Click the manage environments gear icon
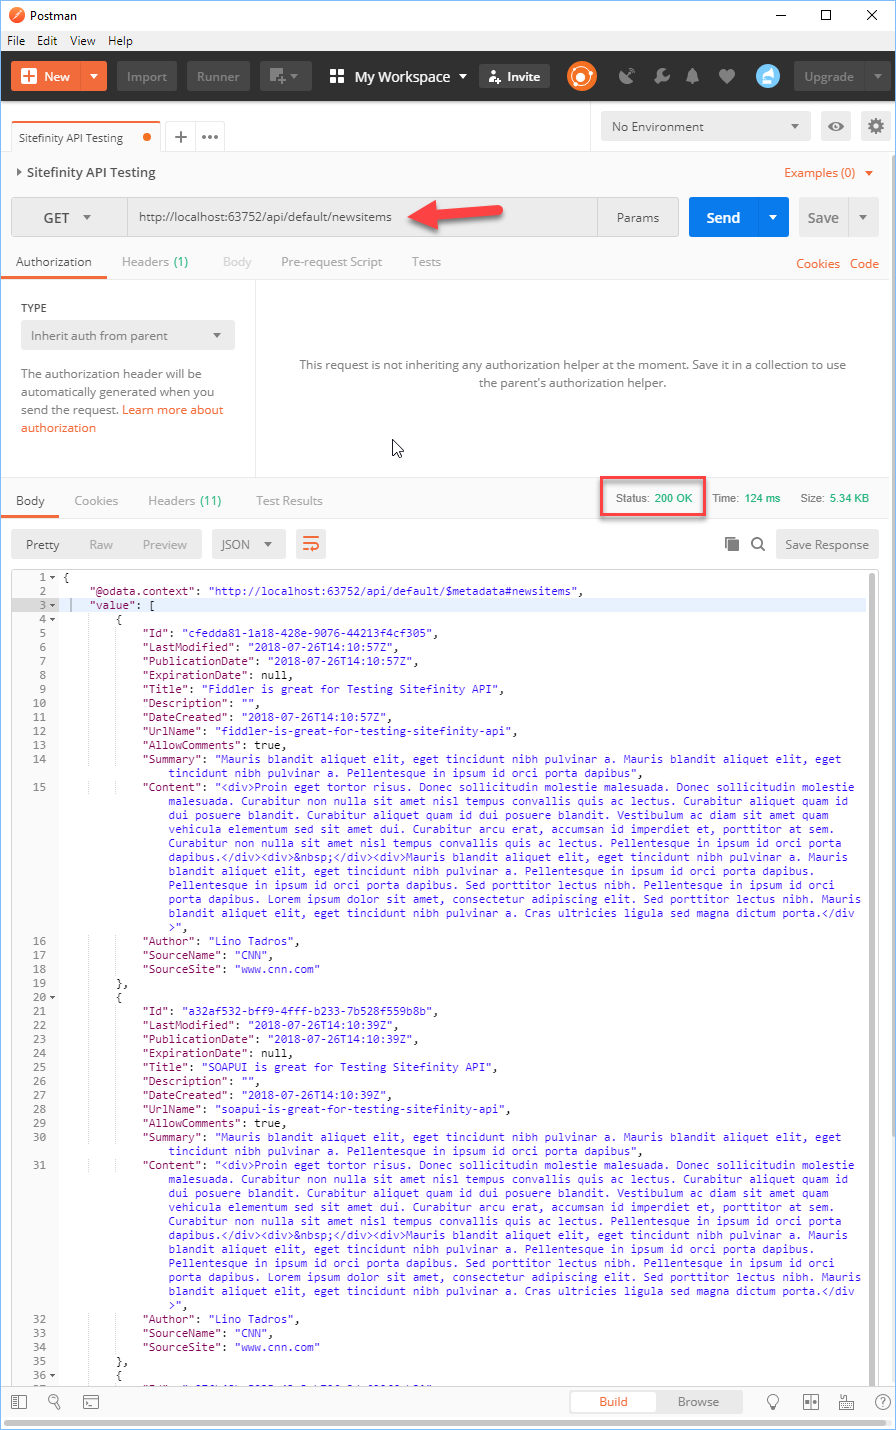The image size is (896, 1430). tap(875, 126)
